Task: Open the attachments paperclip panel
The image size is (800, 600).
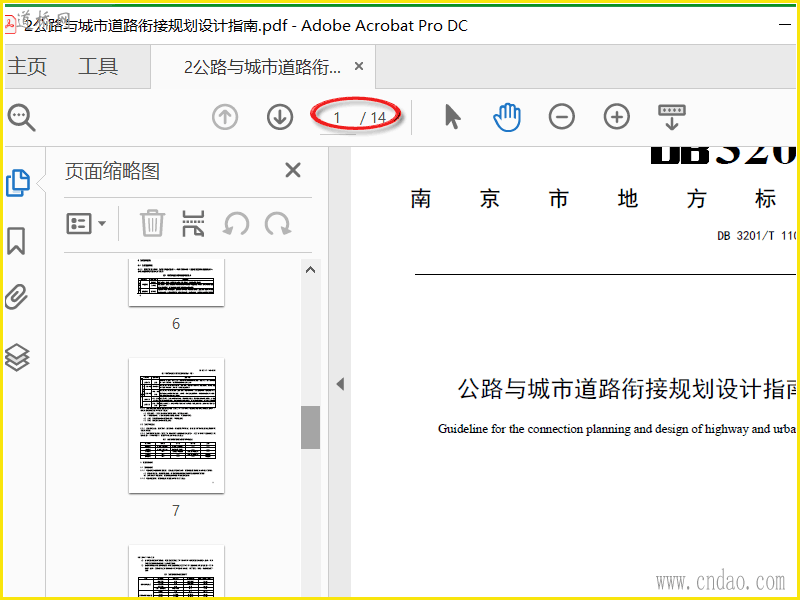Action: pyautogui.click(x=16, y=297)
